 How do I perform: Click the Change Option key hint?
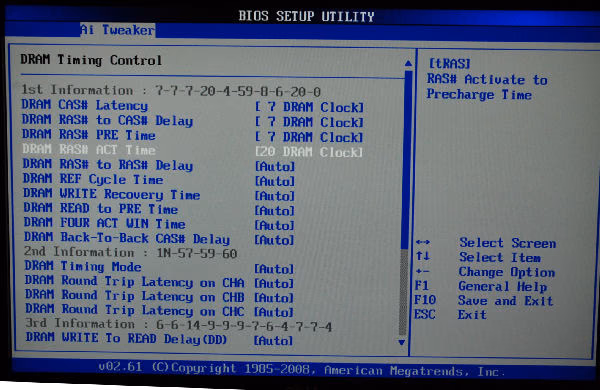tap(507, 272)
